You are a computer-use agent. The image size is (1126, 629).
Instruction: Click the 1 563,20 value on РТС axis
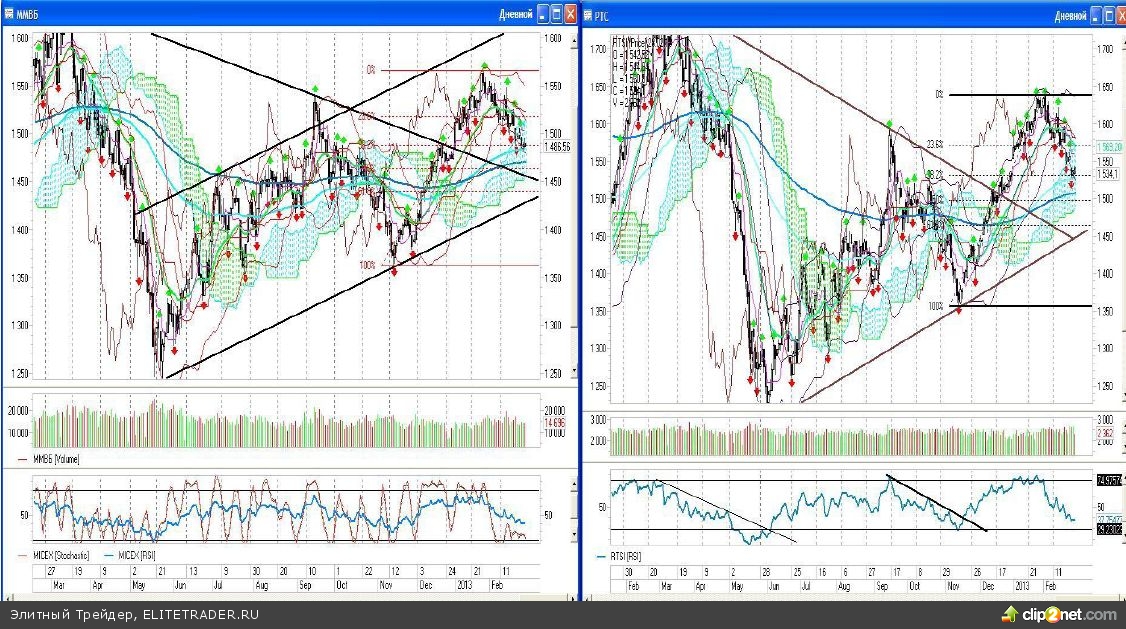(1109, 146)
